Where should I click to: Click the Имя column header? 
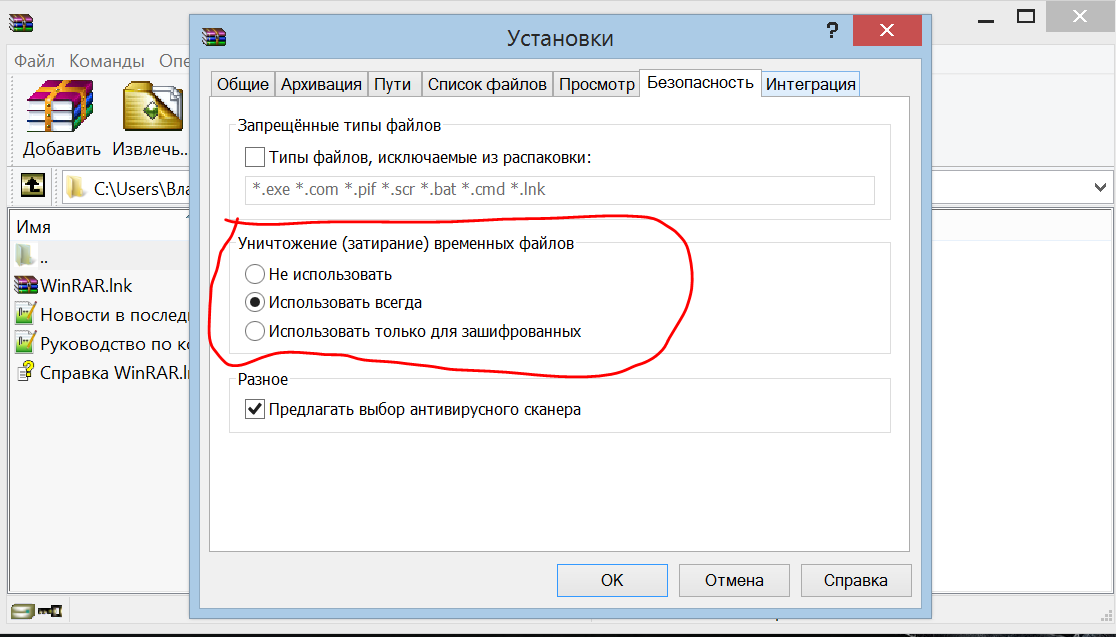34,227
